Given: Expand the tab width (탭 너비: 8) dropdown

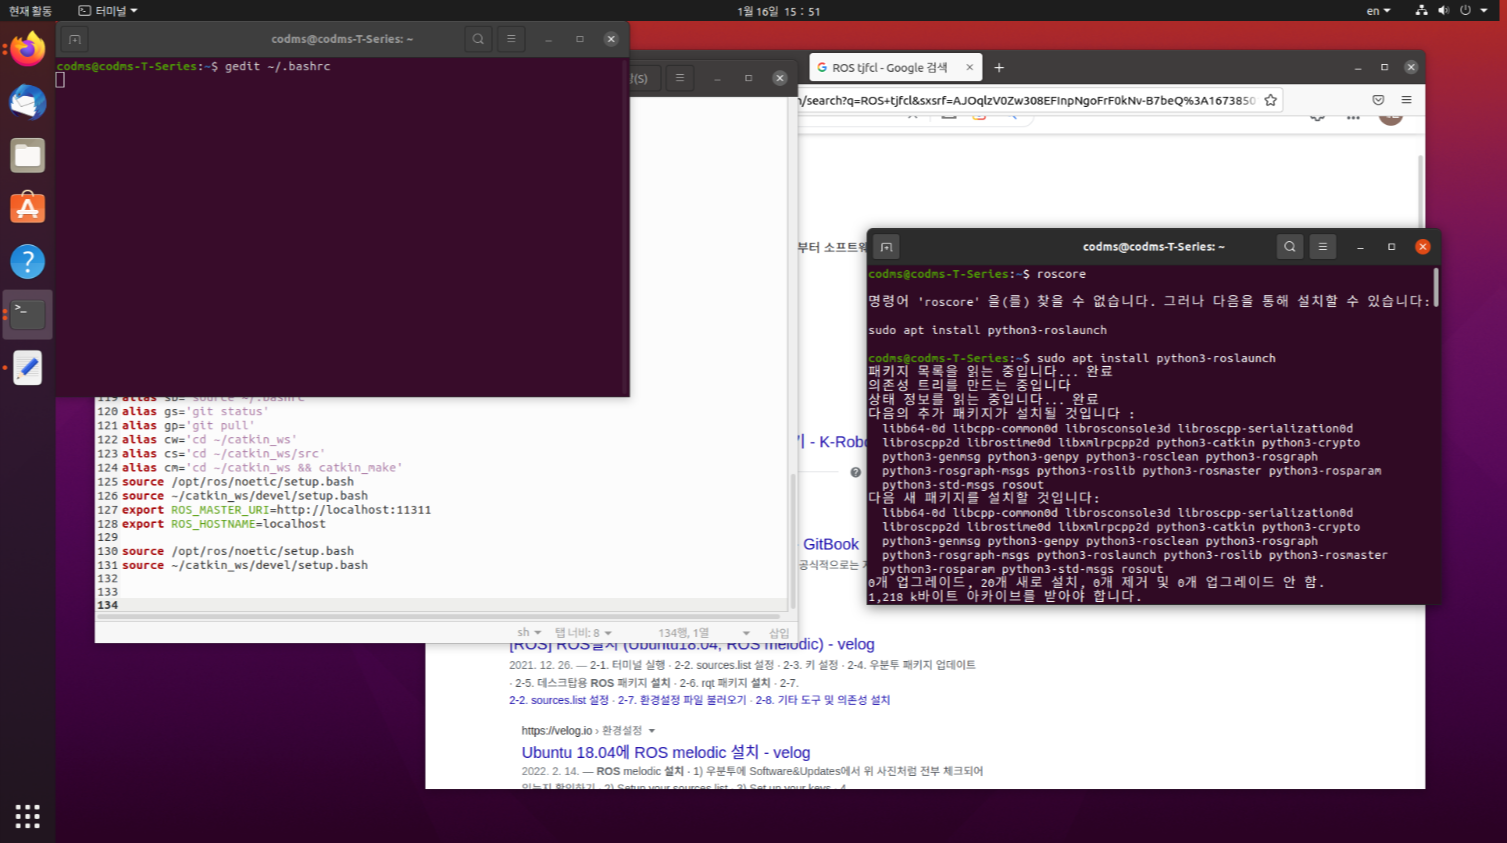Looking at the screenshot, I should click(x=583, y=632).
